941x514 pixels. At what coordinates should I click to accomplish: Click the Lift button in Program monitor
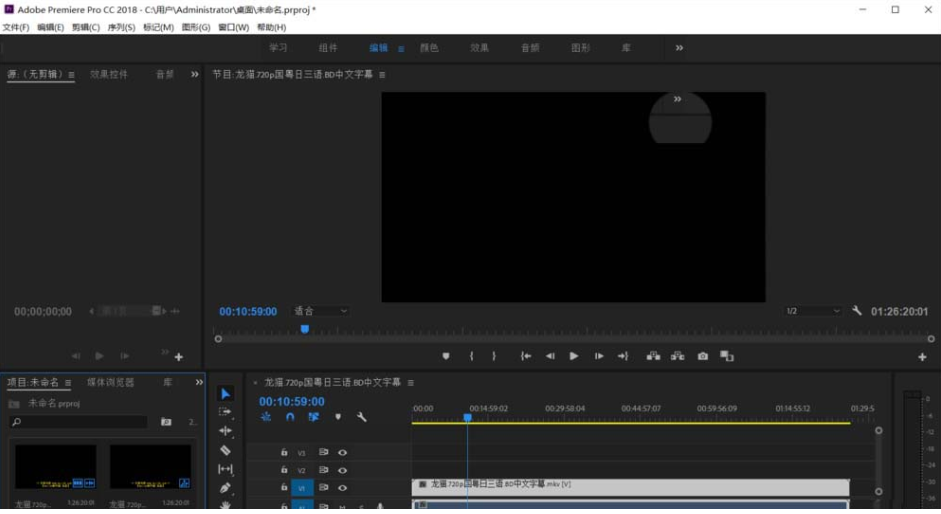pyautogui.click(x=653, y=356)
